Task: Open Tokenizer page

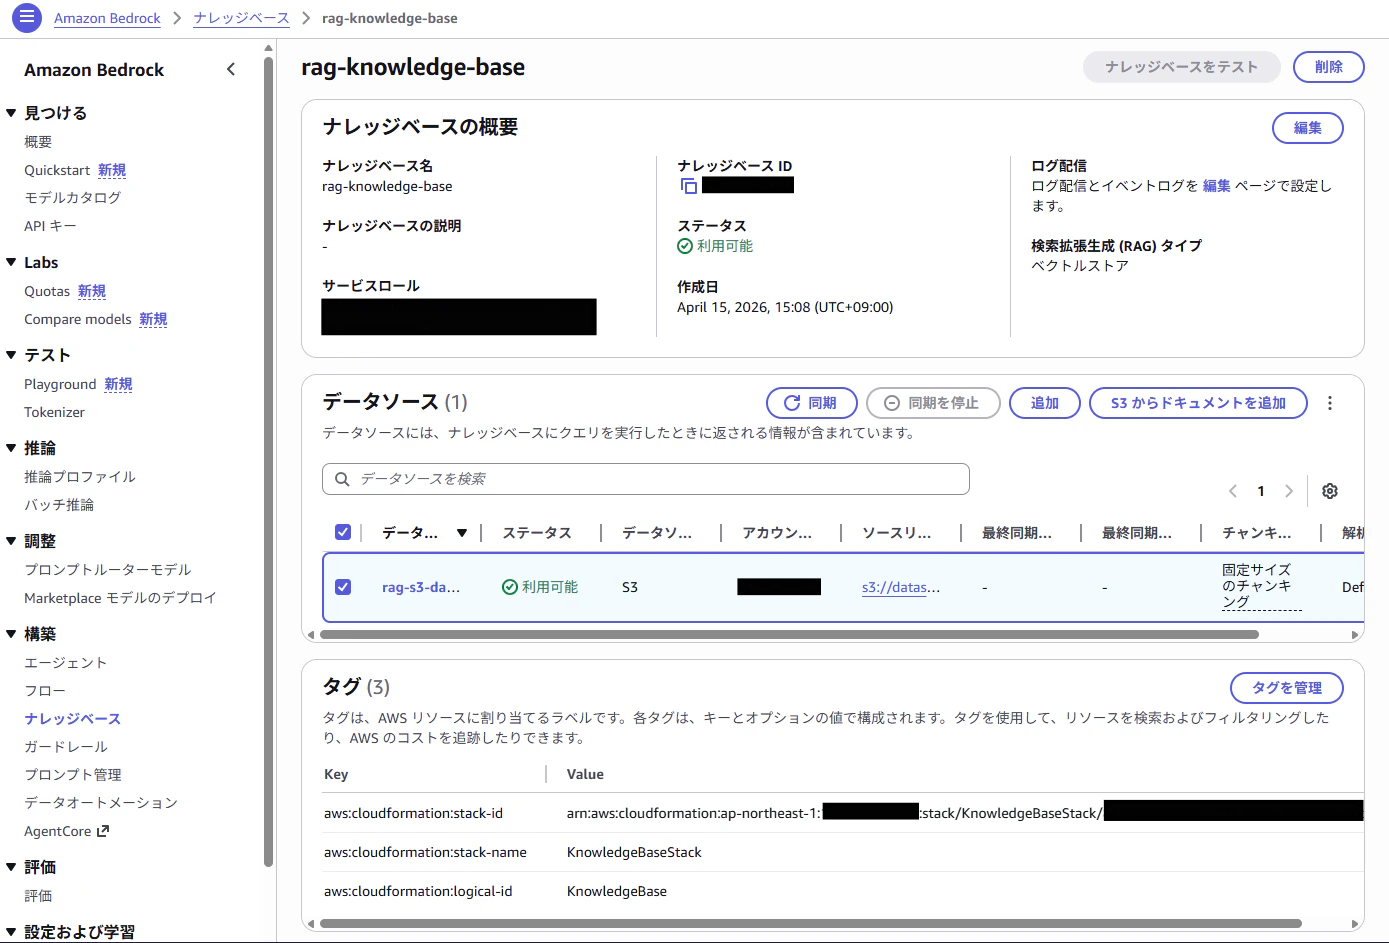Action: [54, 412]
